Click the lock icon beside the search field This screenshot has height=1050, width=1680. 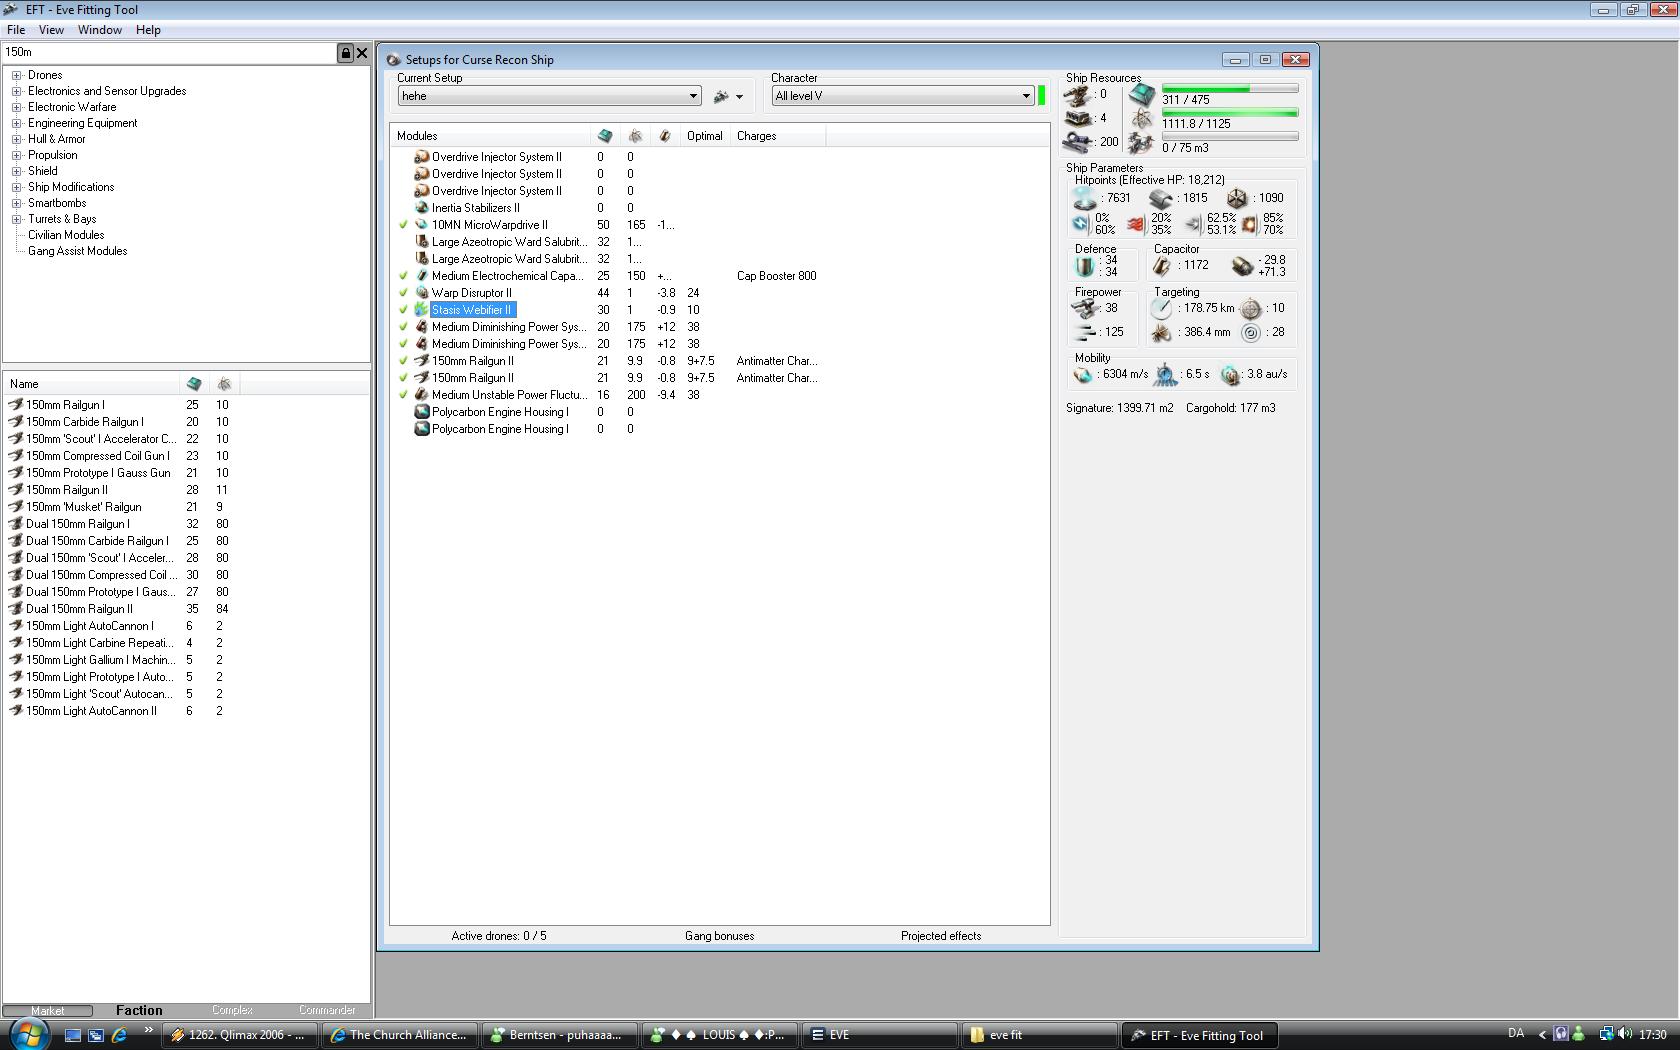(345, 53)
